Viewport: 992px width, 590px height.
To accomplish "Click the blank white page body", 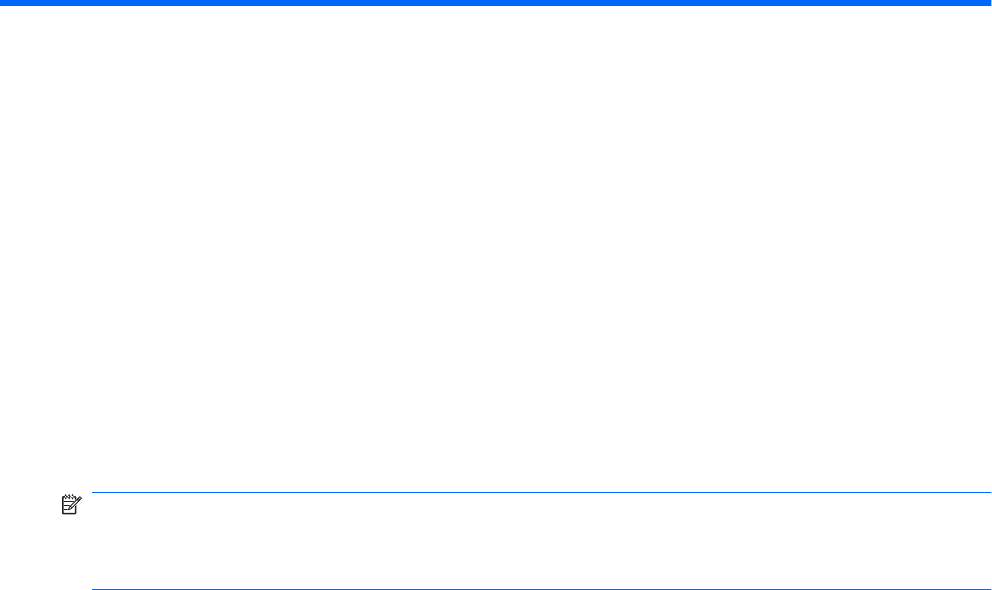I will (496, 248).
